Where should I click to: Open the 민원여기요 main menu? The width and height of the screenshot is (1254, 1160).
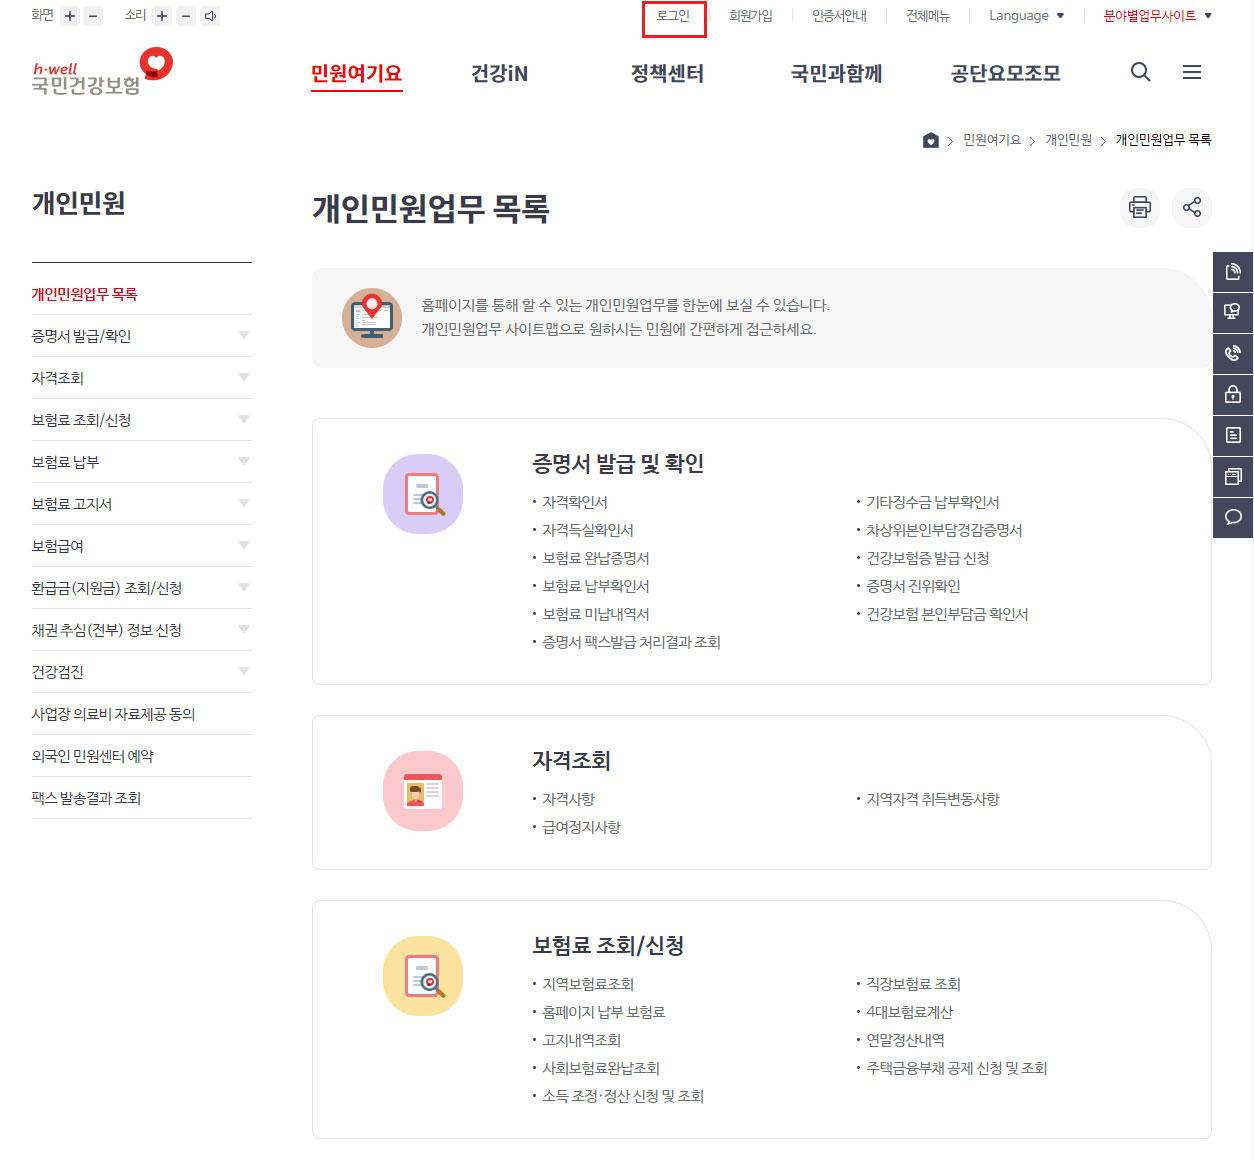pyautogui.click(x=356, y=73)
